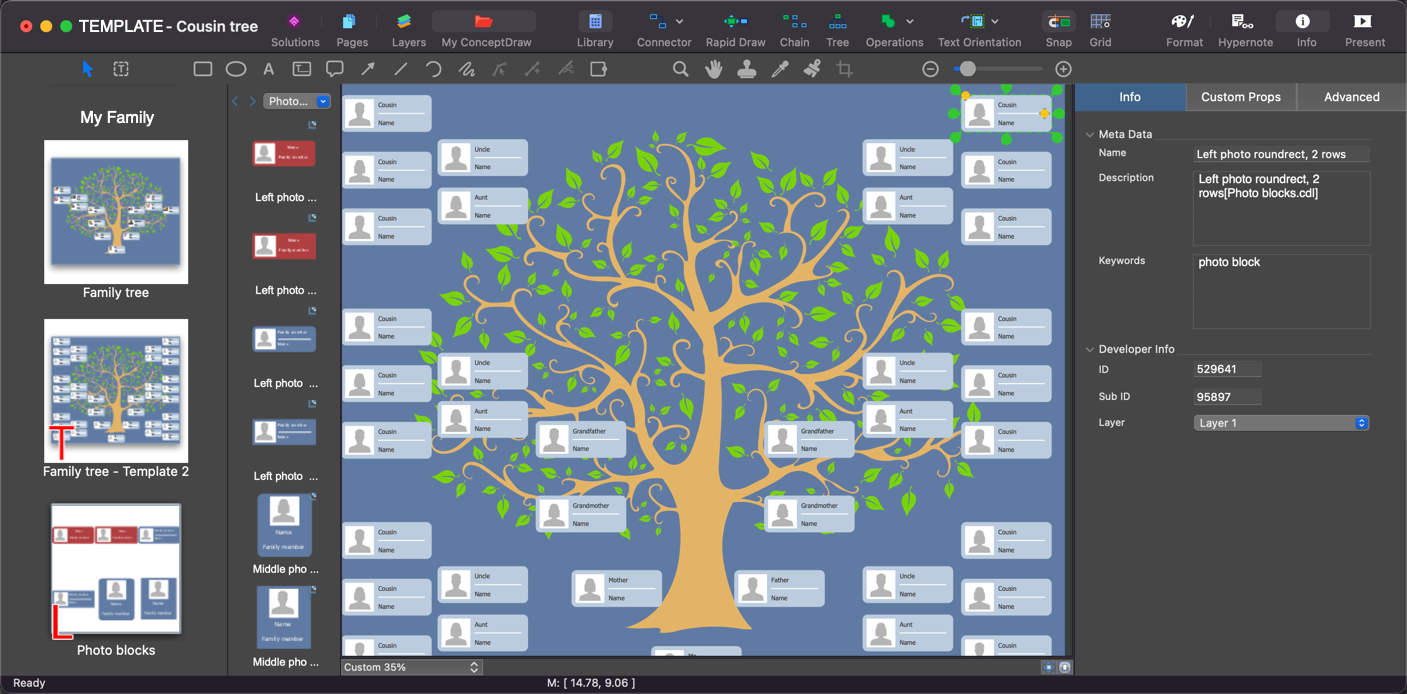The height and width of the screenshot is (694, 1407).
Task: Select the Rectangle shape tool
Action: click(x=203, y=69)
